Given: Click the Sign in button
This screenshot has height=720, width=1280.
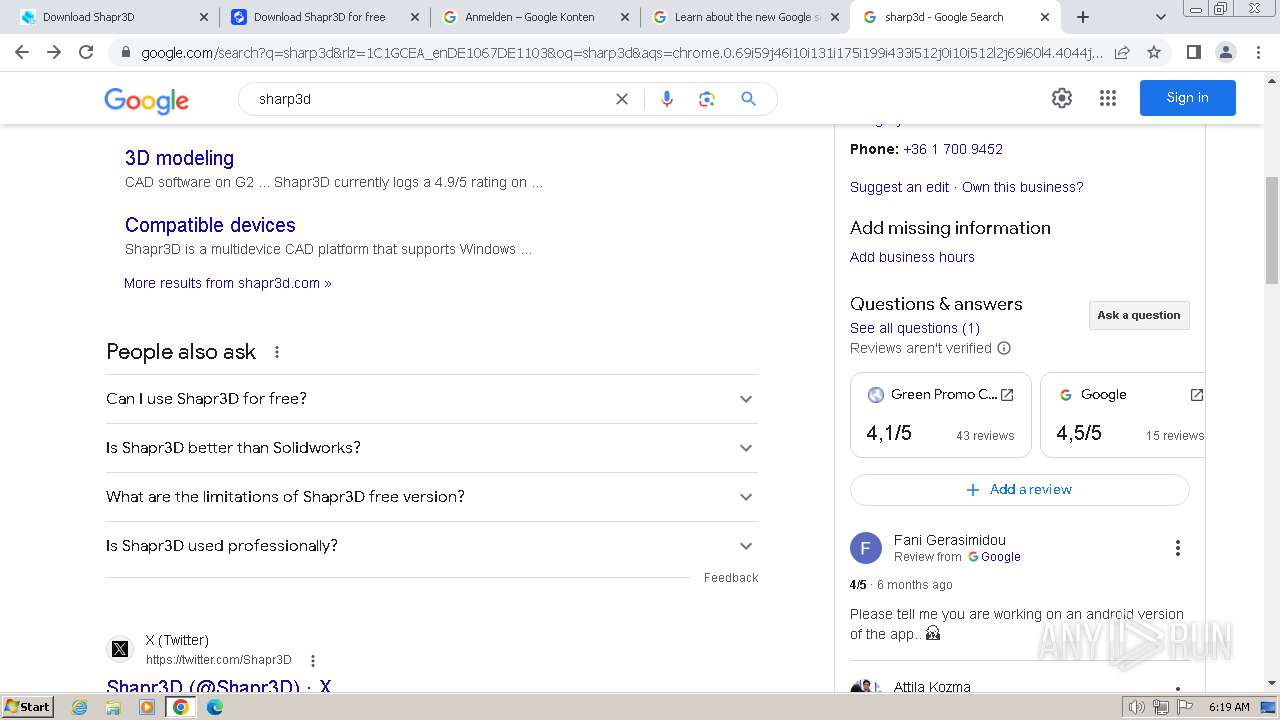Looking at the screenshot, I should click(x=1187, y=98).
